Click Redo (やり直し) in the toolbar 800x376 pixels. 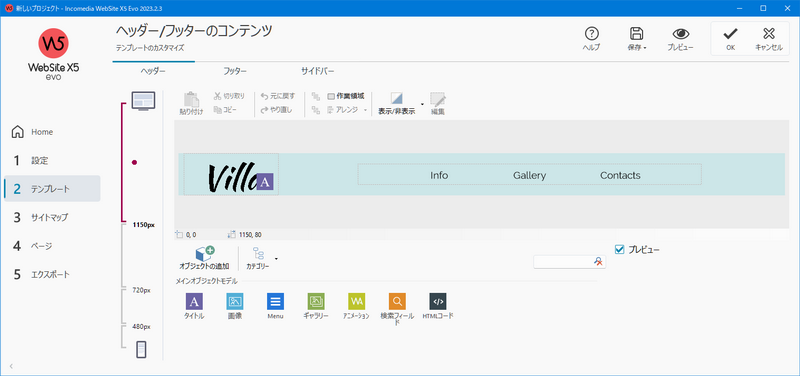[276, 110]
